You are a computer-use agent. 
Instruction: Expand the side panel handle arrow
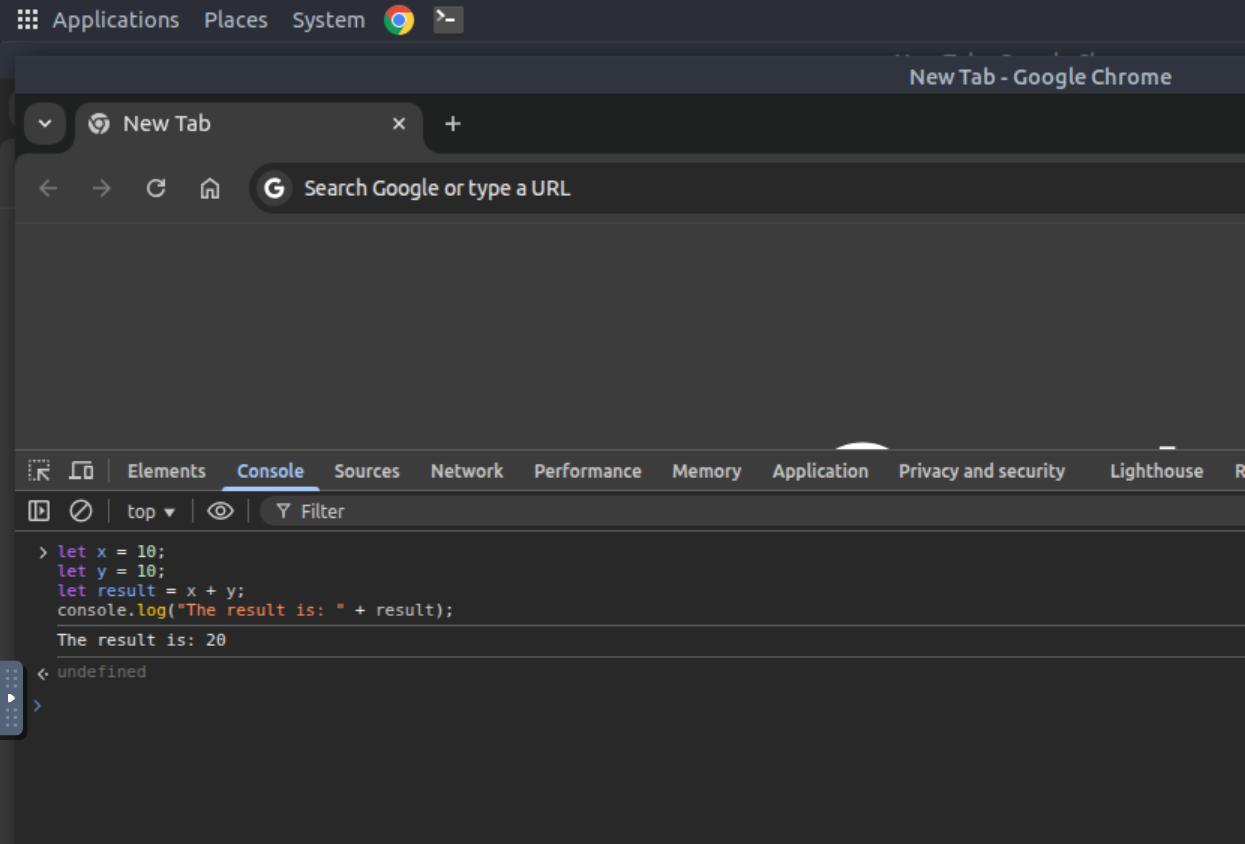point(11,698)
